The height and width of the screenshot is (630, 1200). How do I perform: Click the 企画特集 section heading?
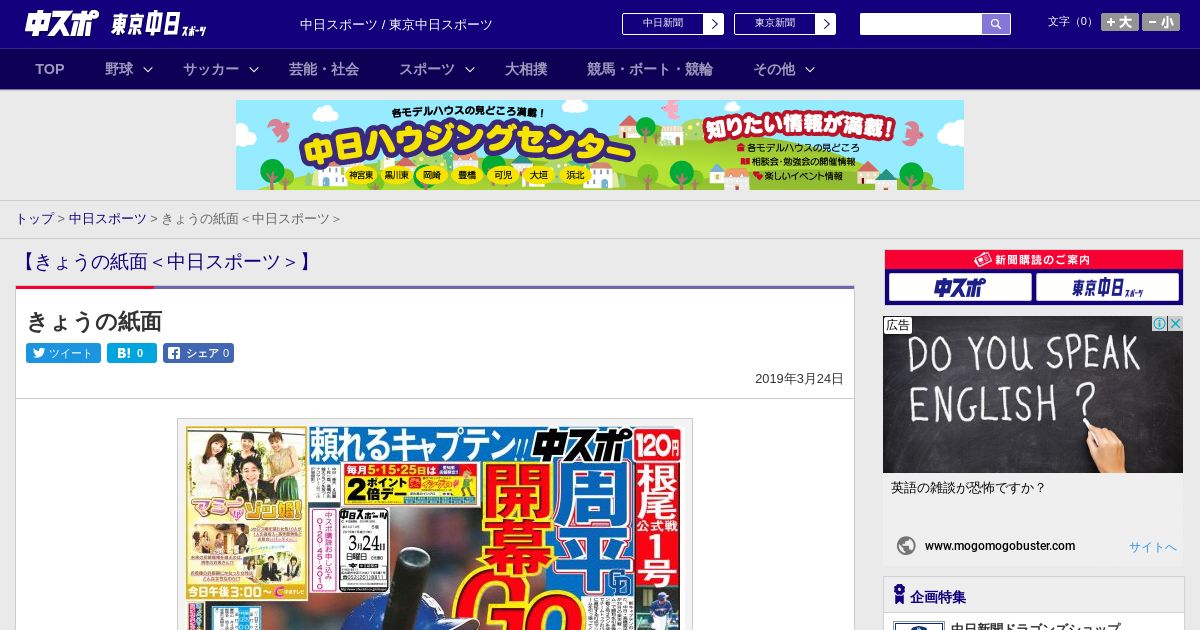click(x=938, y=597)
